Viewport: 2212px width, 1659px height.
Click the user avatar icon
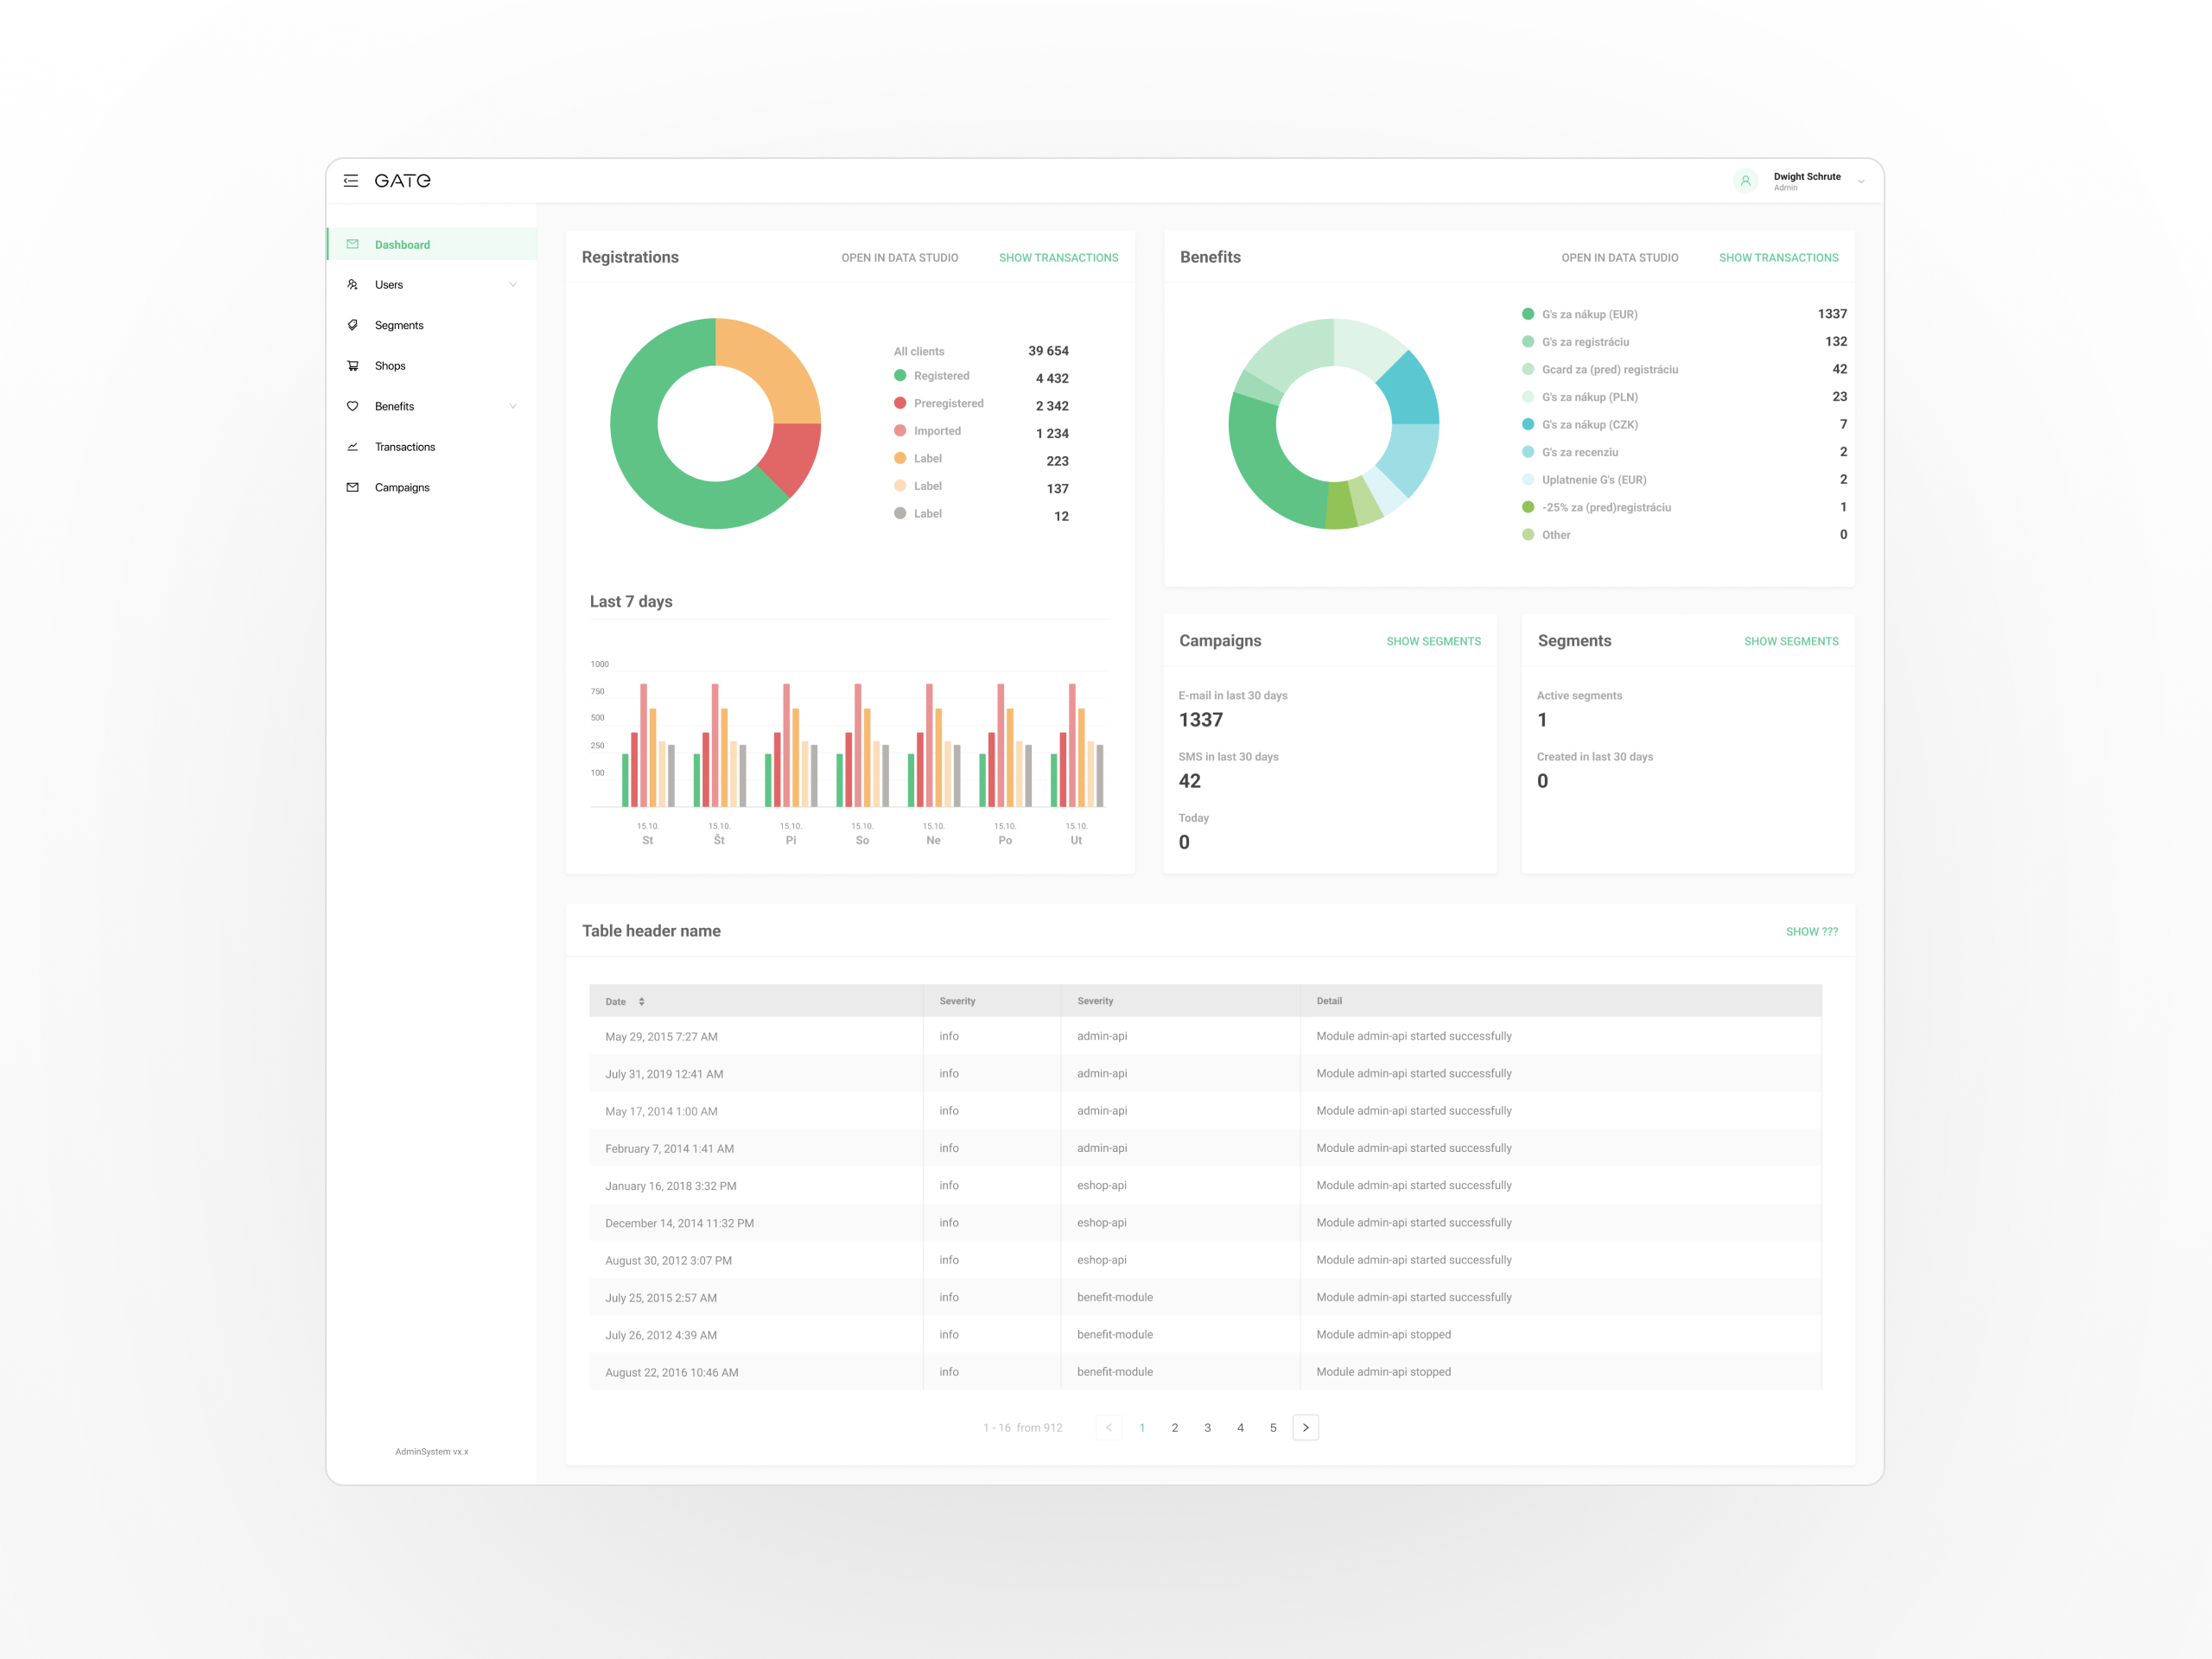(x=1745, y=181)
